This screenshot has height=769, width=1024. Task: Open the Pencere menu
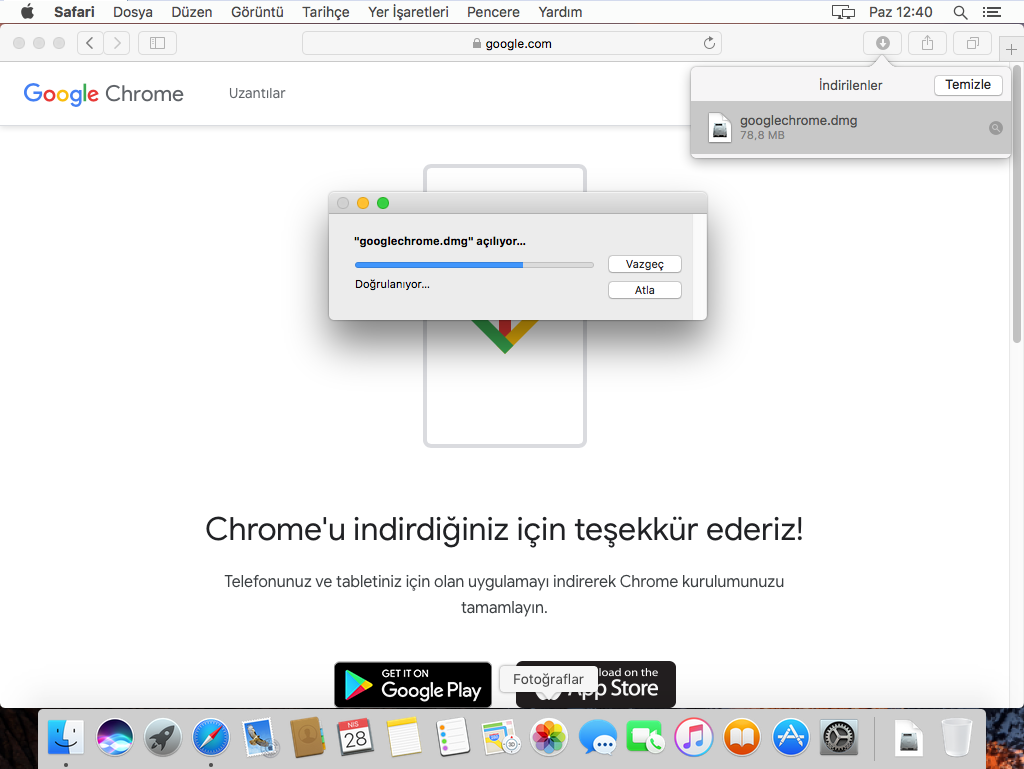(x=493, y=12)
